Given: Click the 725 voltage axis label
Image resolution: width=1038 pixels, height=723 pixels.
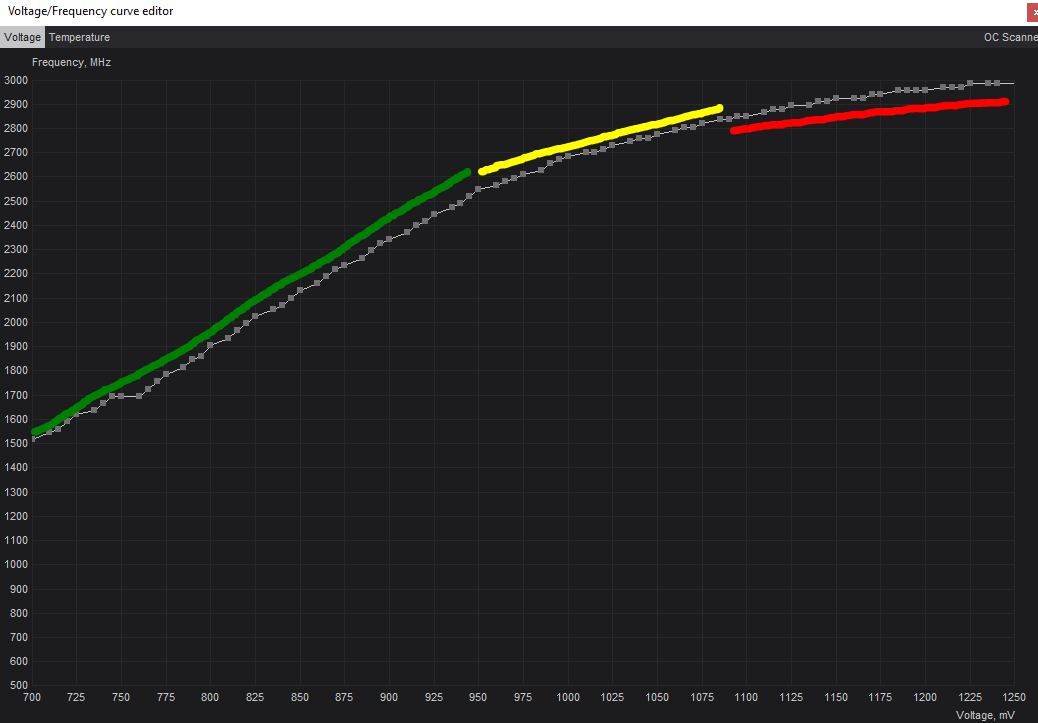Looking at the screenshot, I should point(76,697).
